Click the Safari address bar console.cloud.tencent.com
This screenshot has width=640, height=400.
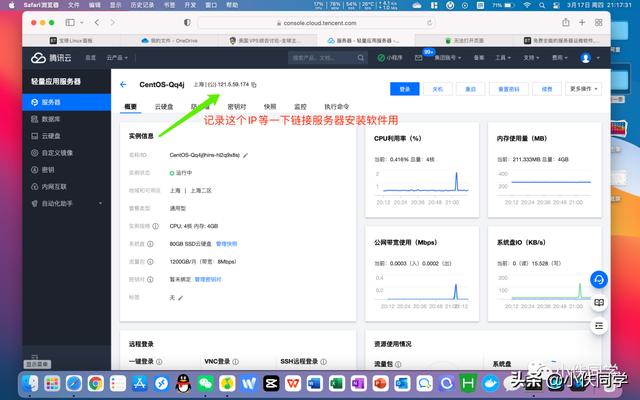(x=316, y=23)
